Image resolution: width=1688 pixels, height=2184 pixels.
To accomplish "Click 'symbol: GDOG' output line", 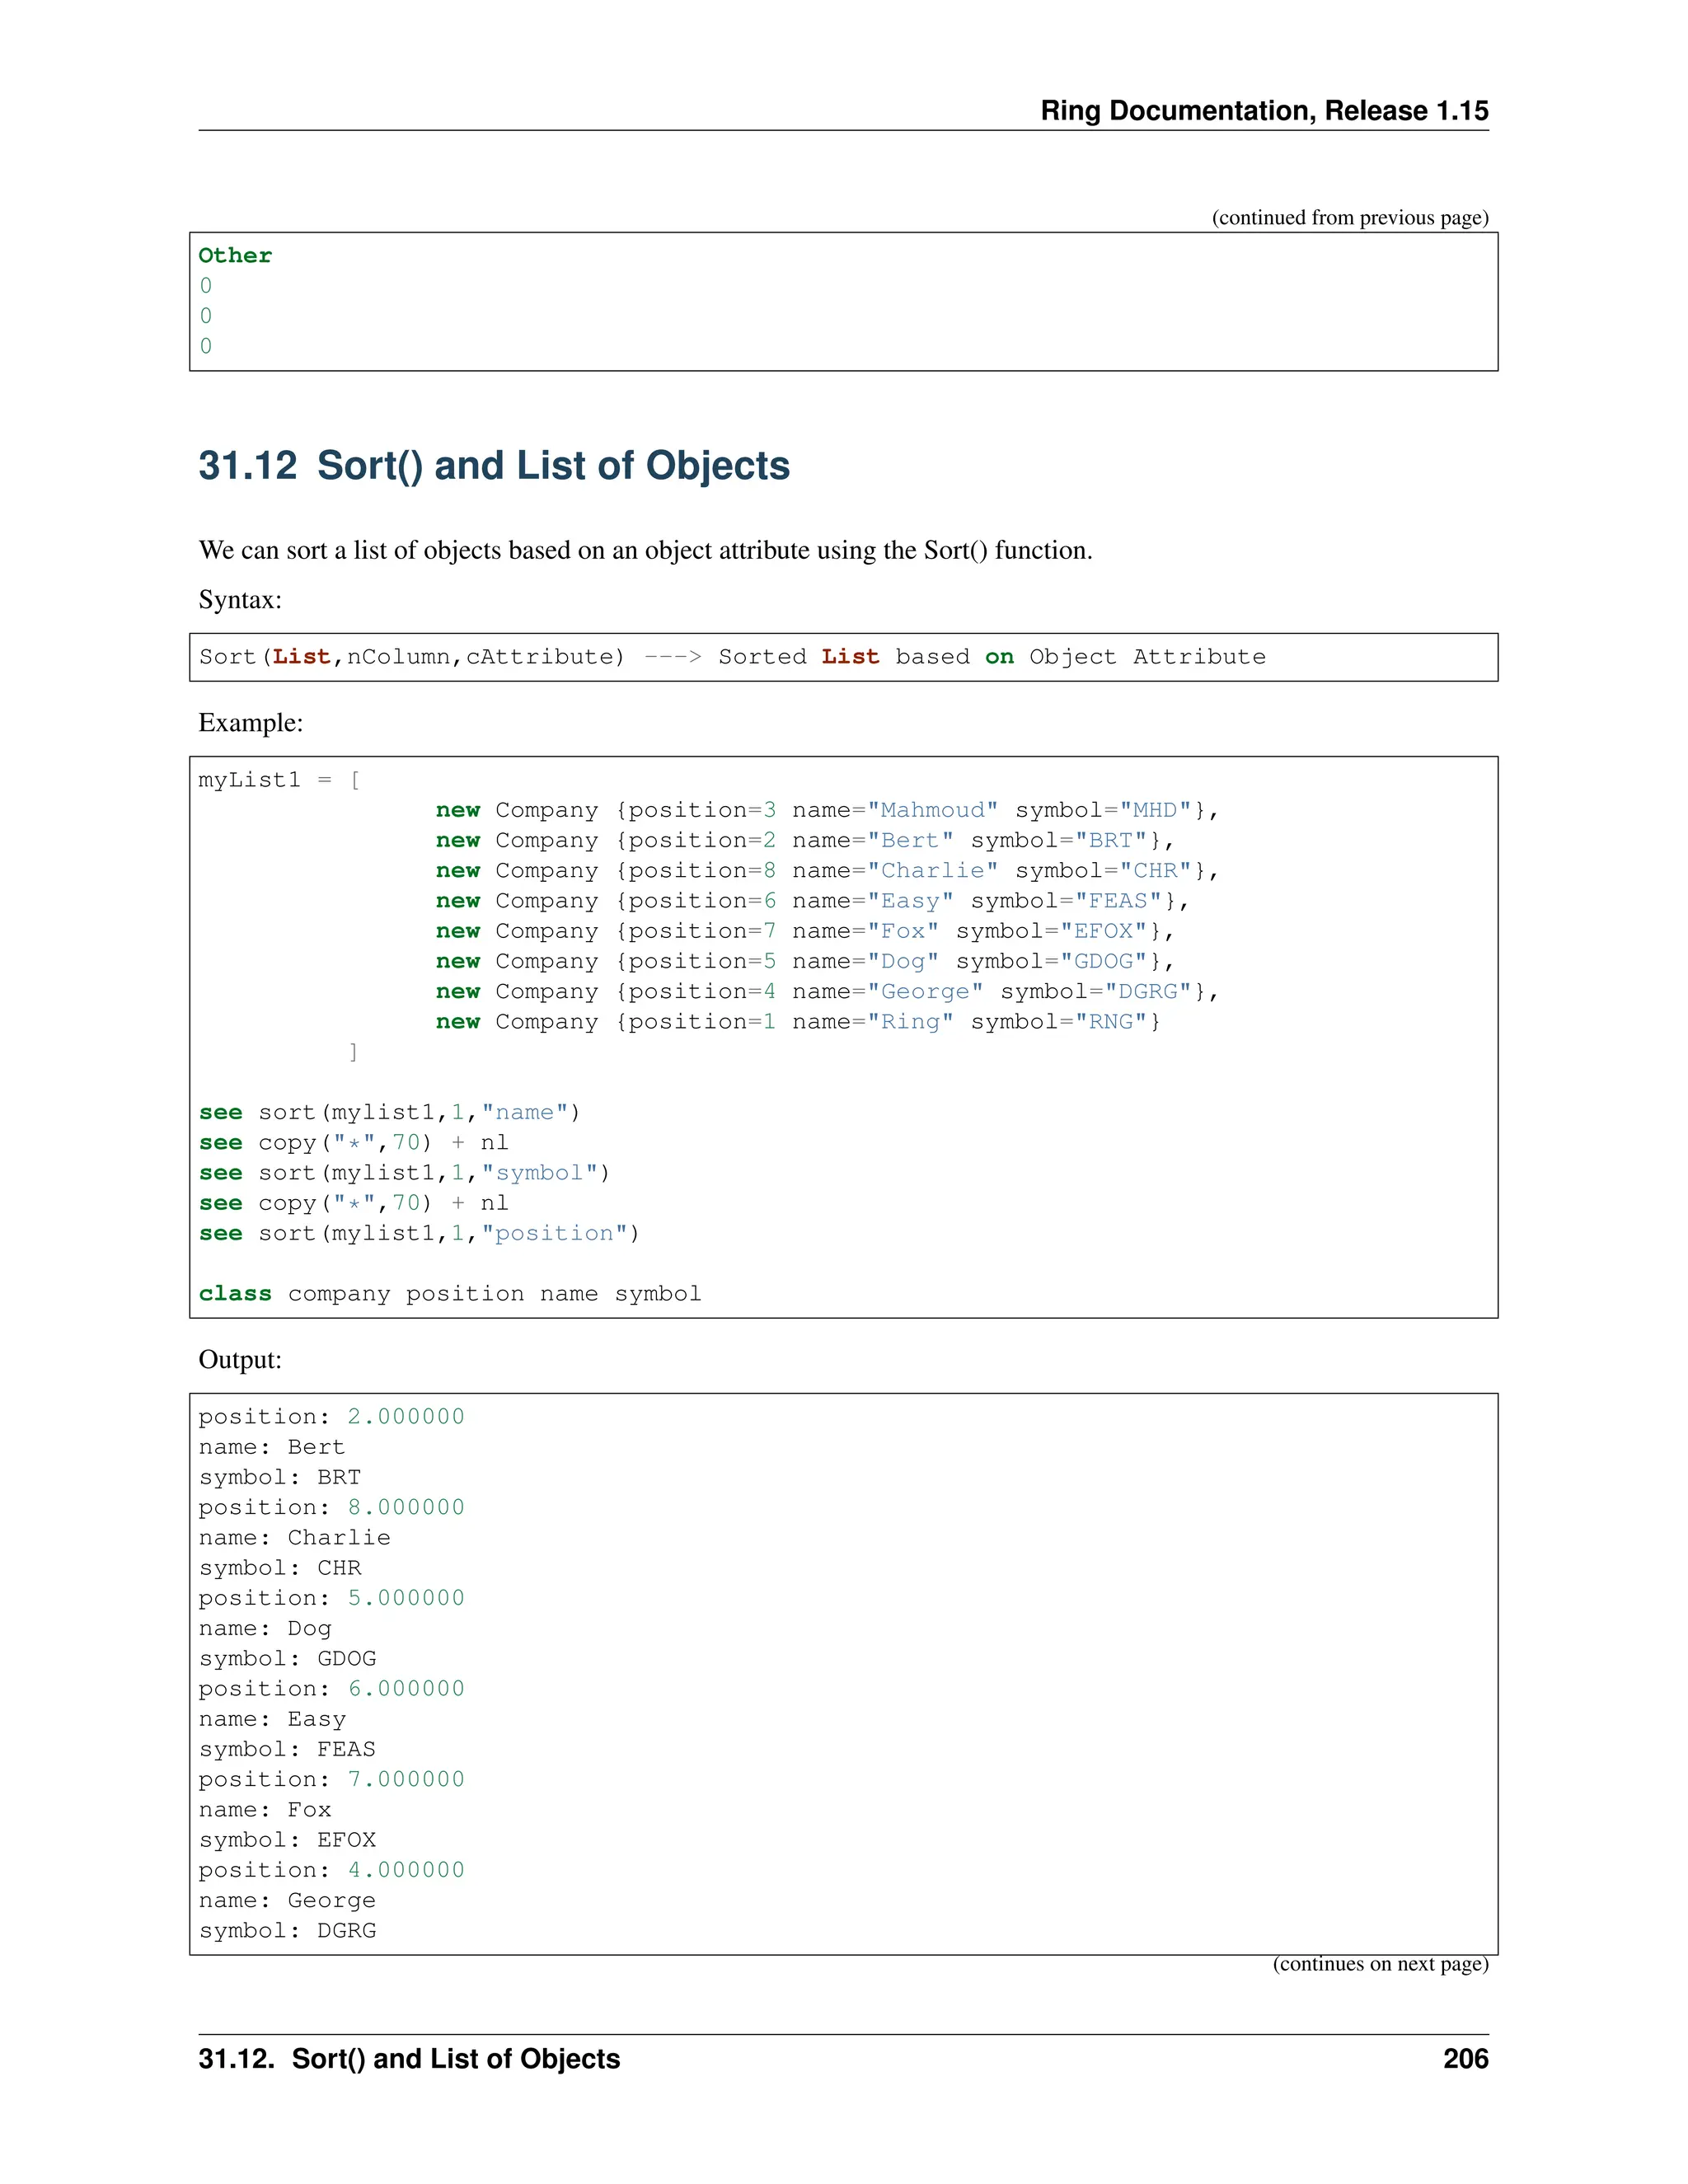I will [x=287, y=1659].
